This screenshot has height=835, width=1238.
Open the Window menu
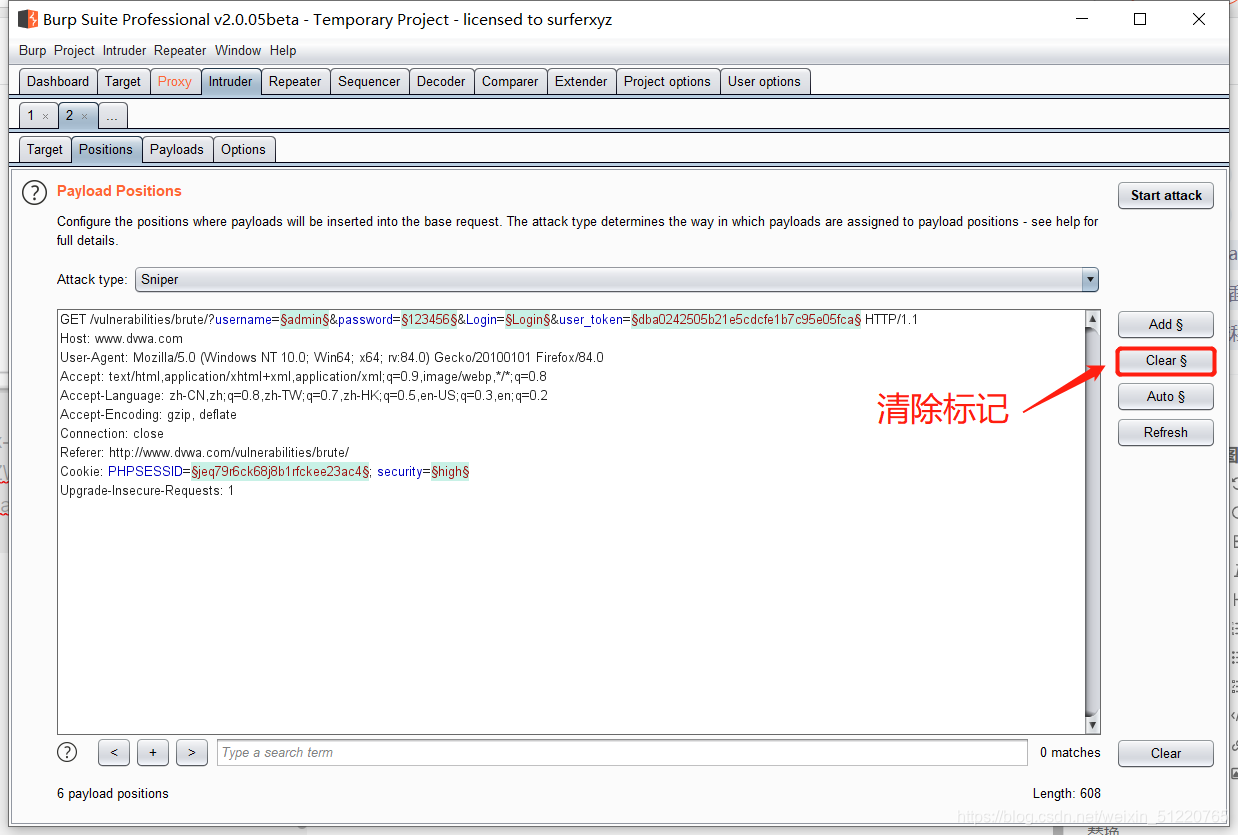tap(238, 50)
